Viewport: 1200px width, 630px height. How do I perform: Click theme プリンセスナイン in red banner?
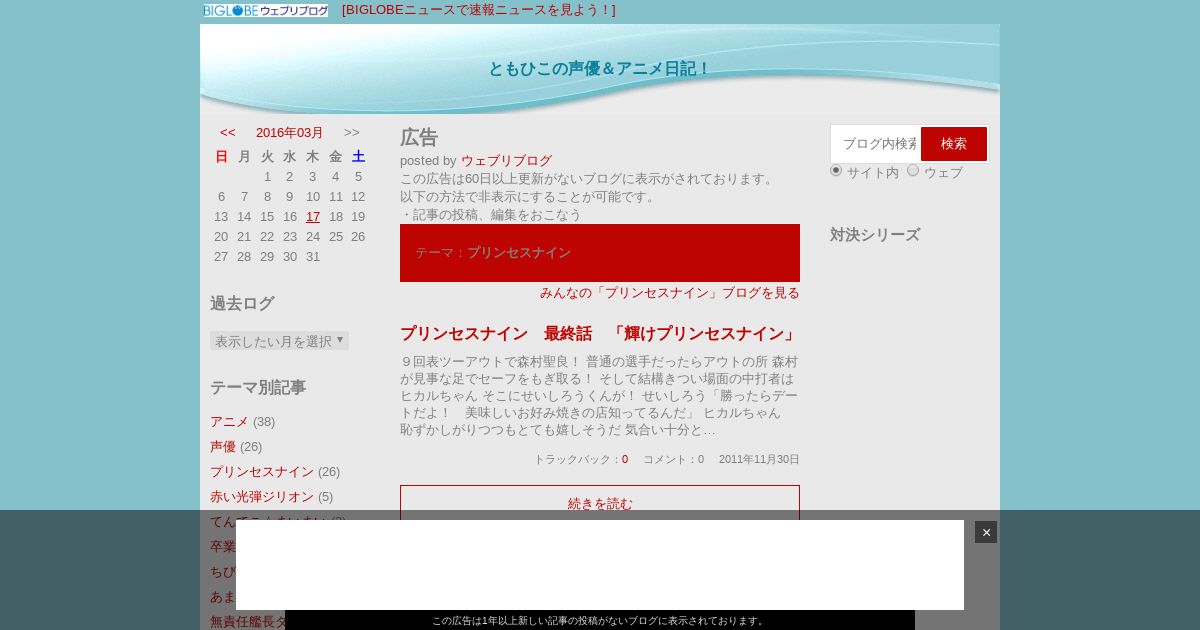pos(519,252)
